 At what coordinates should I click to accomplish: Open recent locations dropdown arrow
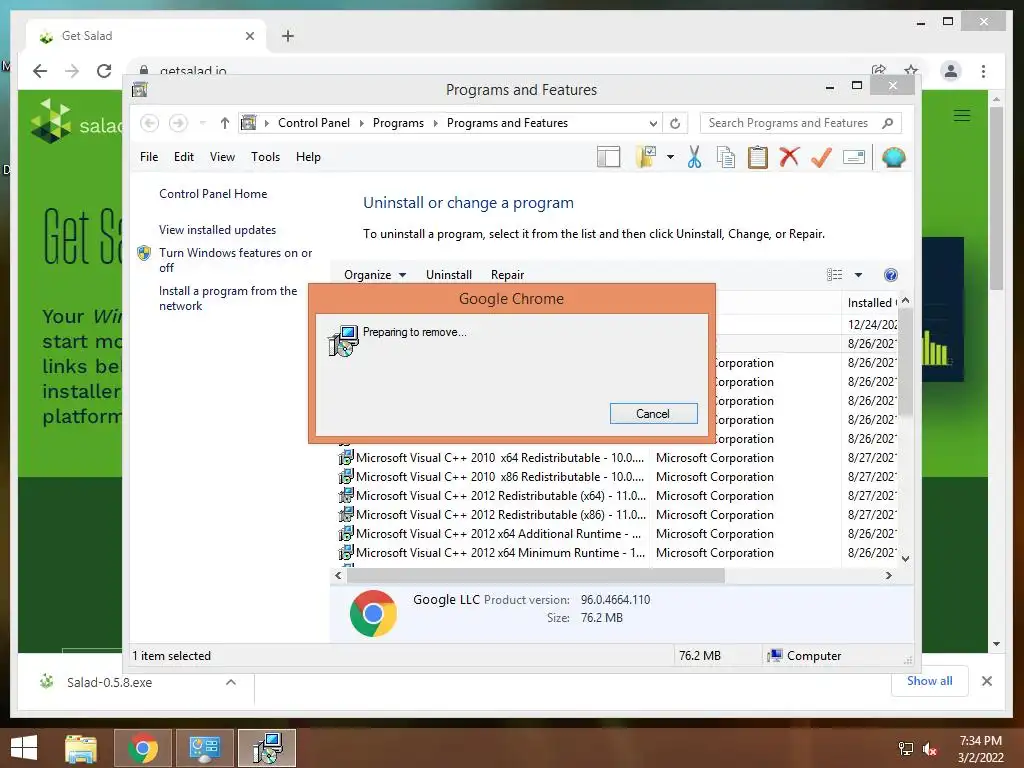(202, 123)
